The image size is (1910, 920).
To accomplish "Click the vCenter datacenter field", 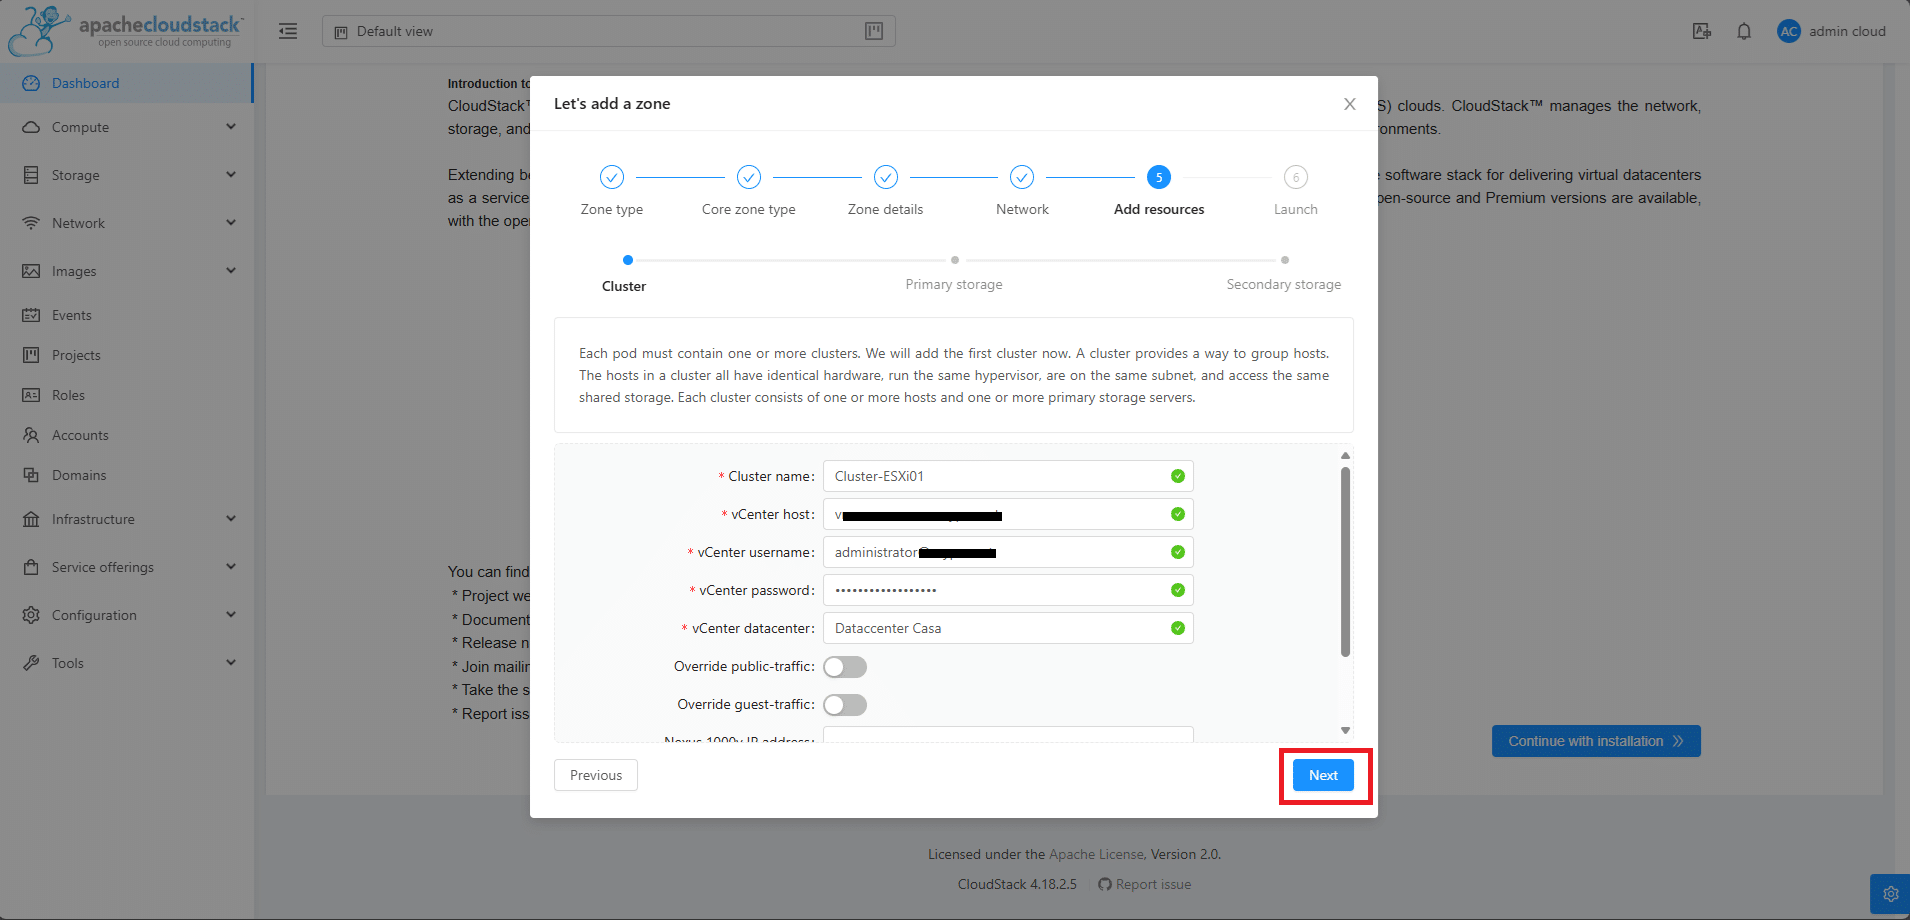I will 1008,628.
